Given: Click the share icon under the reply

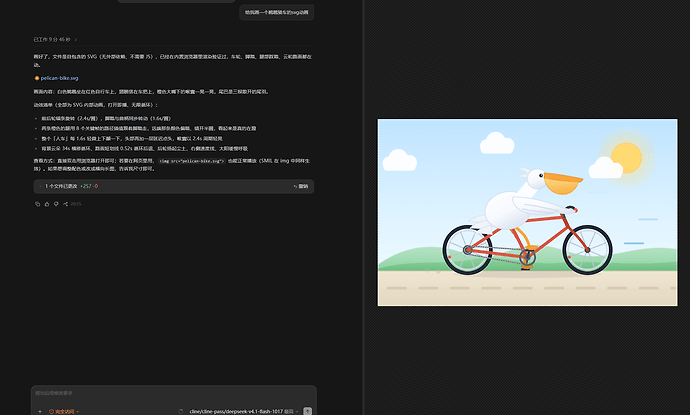Looking at the screenshot, I should point(66,204).
